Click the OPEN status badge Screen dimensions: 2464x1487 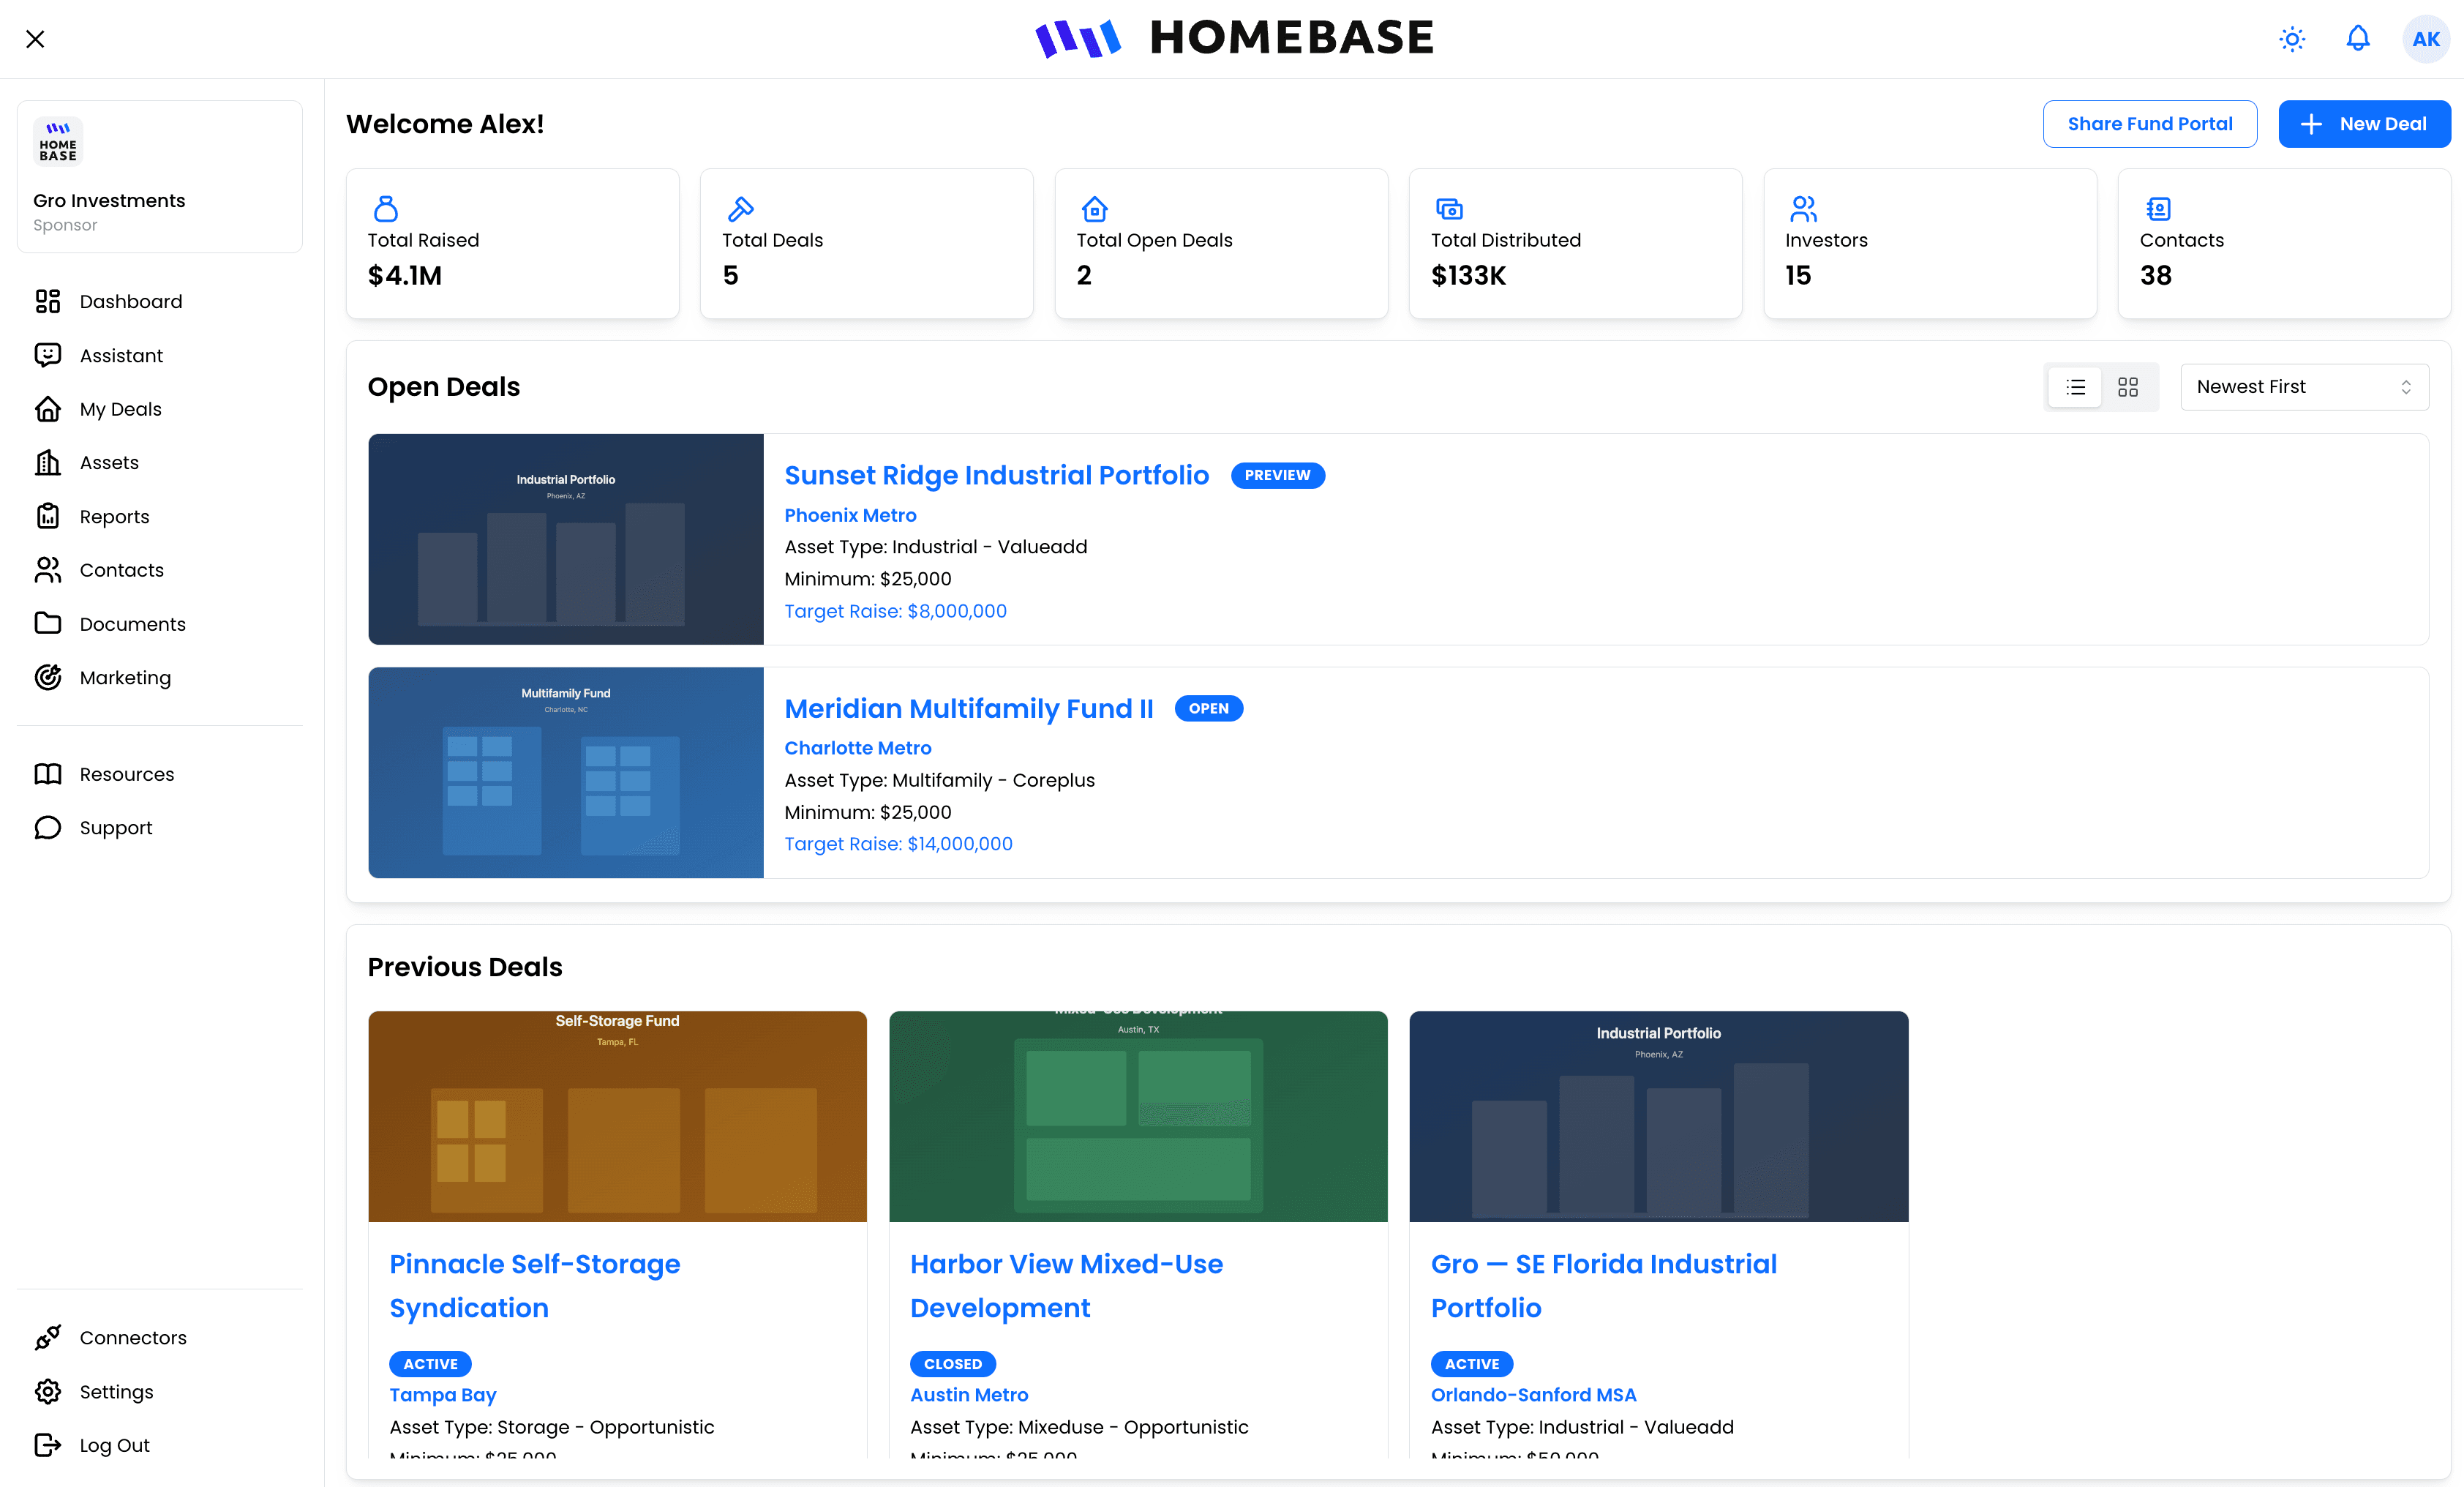[1208, 708]
